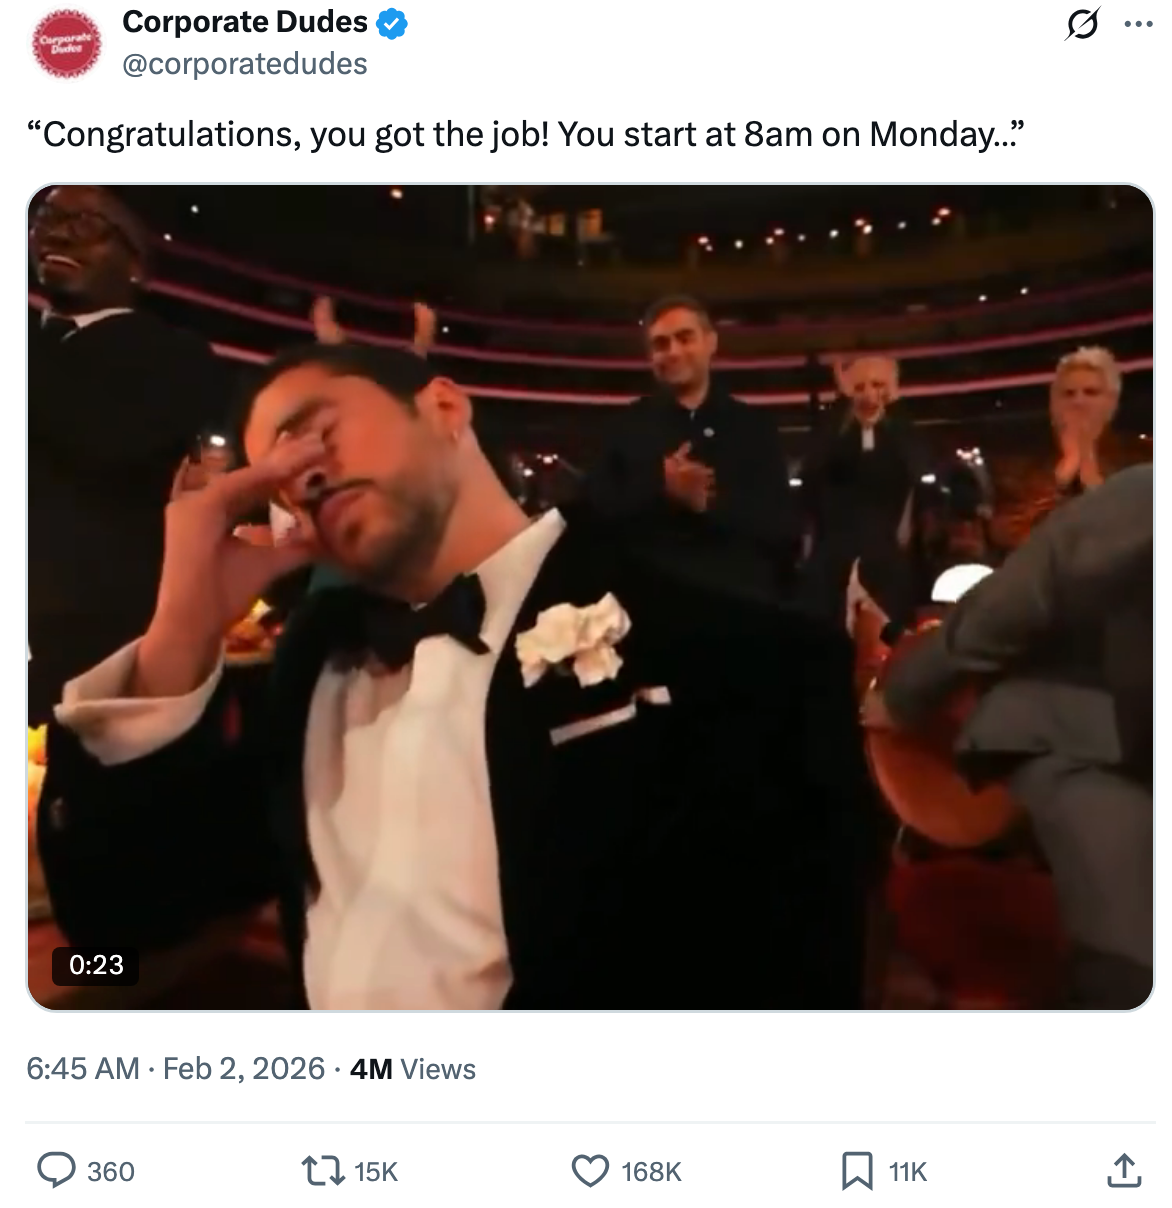Click the blue verified badge
The image size is (1172, 1208).
pyautogui.click(x=391, y=24)
